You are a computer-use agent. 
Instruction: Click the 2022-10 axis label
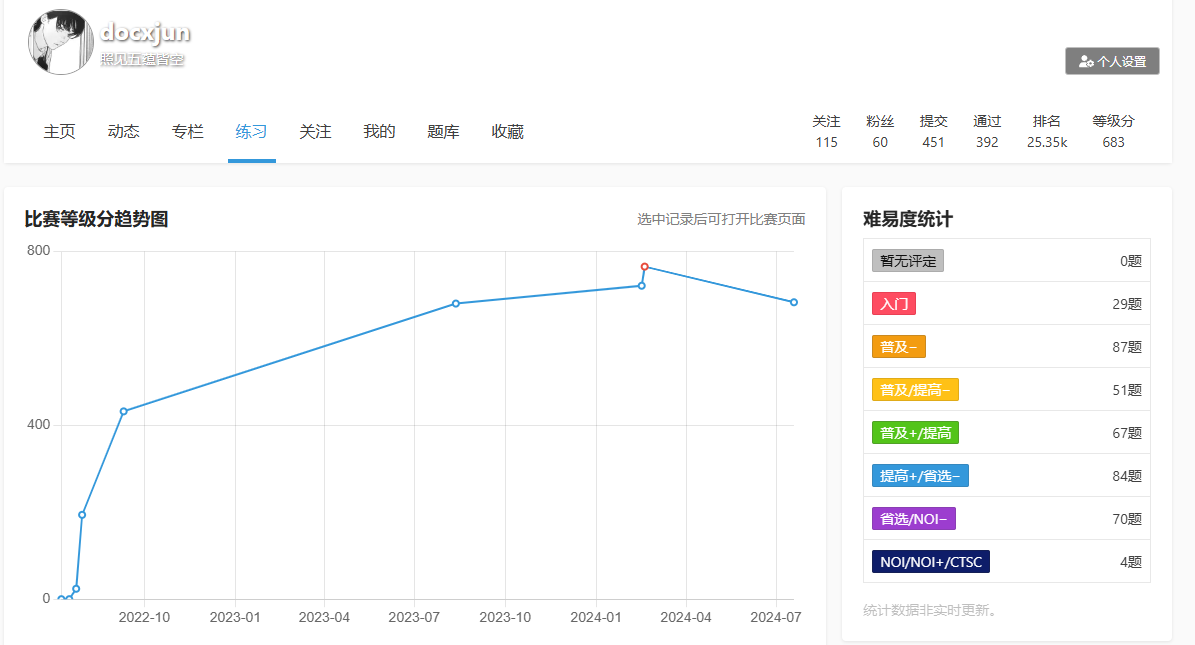144,618
